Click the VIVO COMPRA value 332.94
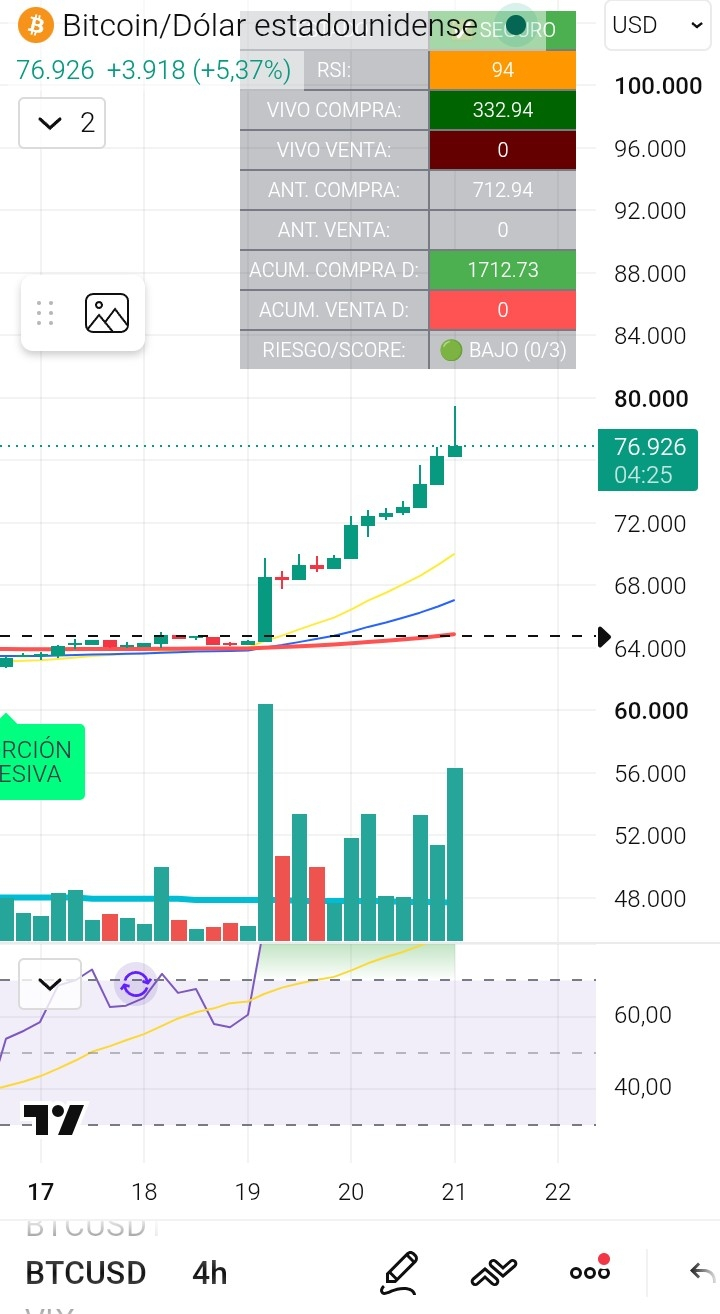 click(x=502, y=110)
